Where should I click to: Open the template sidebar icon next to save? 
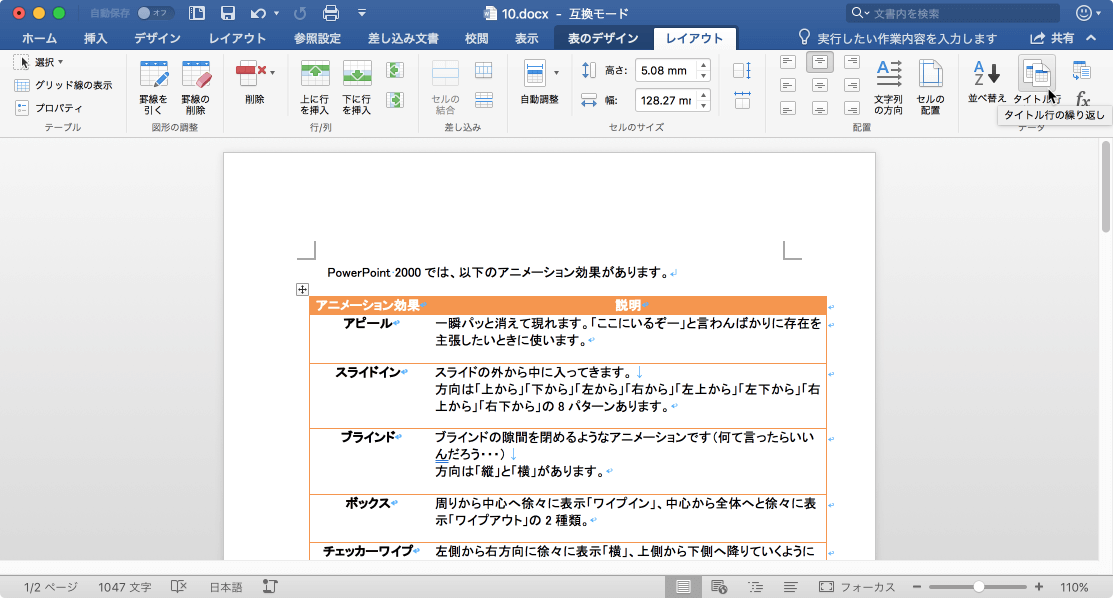click(x=197, y=13)
